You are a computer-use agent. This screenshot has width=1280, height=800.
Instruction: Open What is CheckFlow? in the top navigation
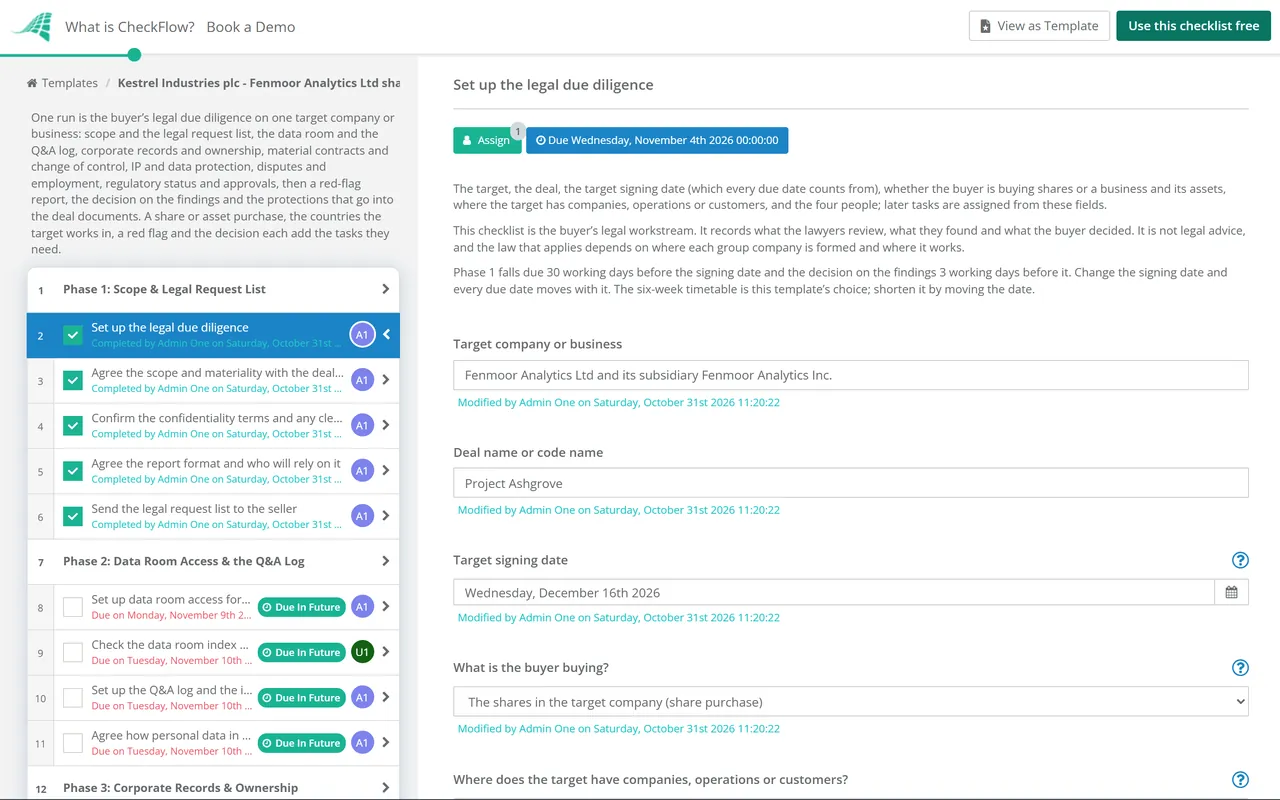130,27
